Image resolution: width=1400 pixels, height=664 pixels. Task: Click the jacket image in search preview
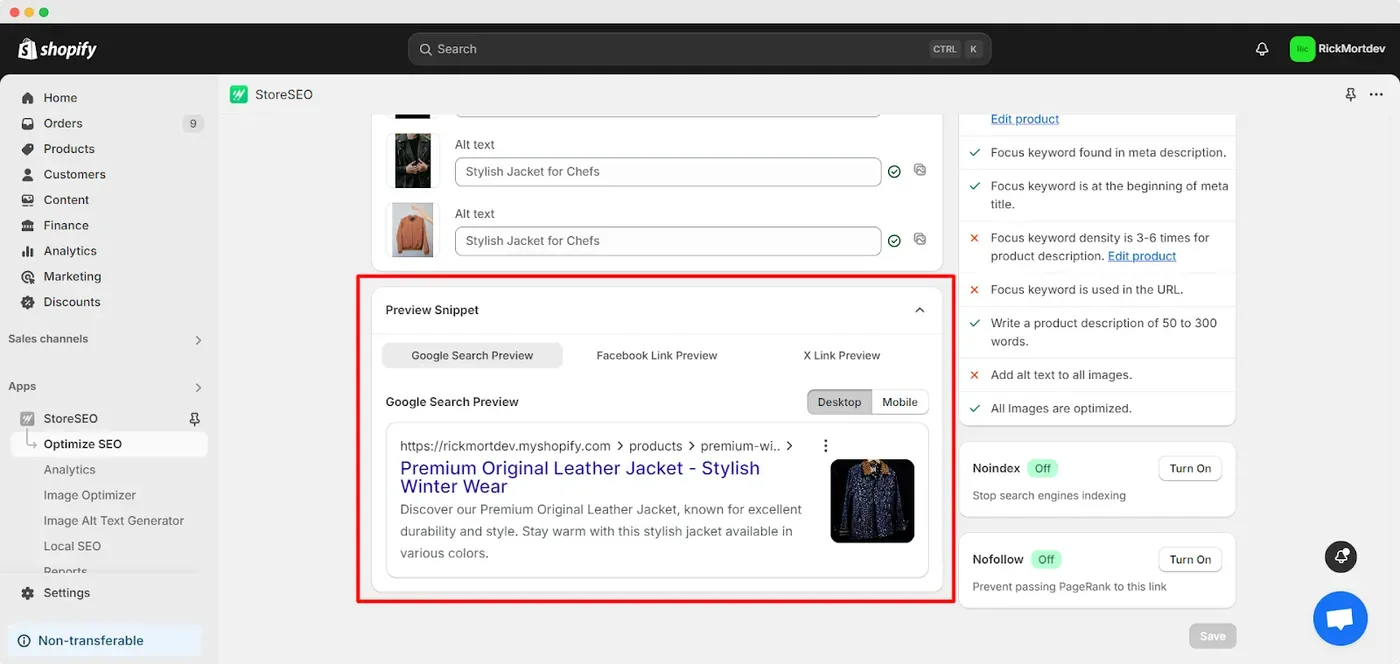(872, 501)
